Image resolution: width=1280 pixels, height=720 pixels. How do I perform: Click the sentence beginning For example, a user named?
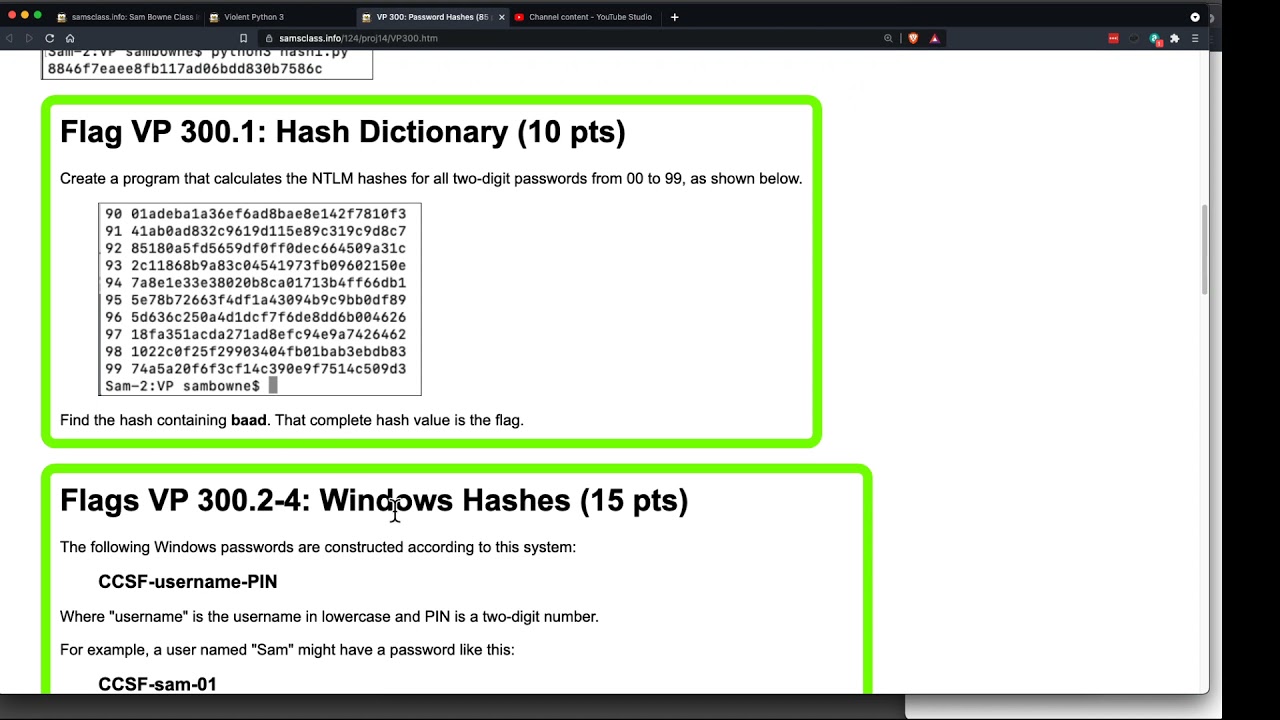pos(287,650)
